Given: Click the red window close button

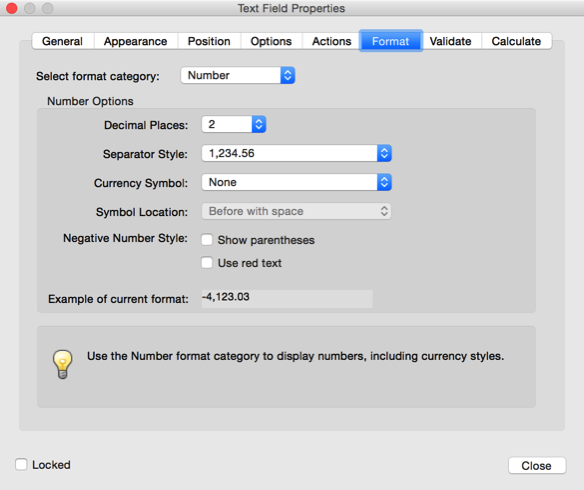Looking at the screenshot, I should (12, 8).
